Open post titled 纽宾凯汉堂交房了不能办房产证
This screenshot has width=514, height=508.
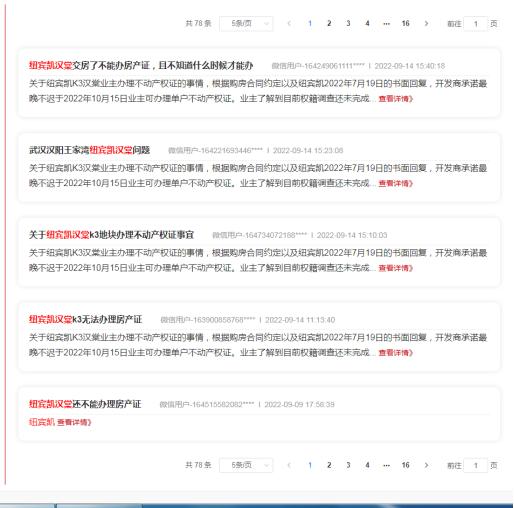pyautogui.click(x=141, y=65)
